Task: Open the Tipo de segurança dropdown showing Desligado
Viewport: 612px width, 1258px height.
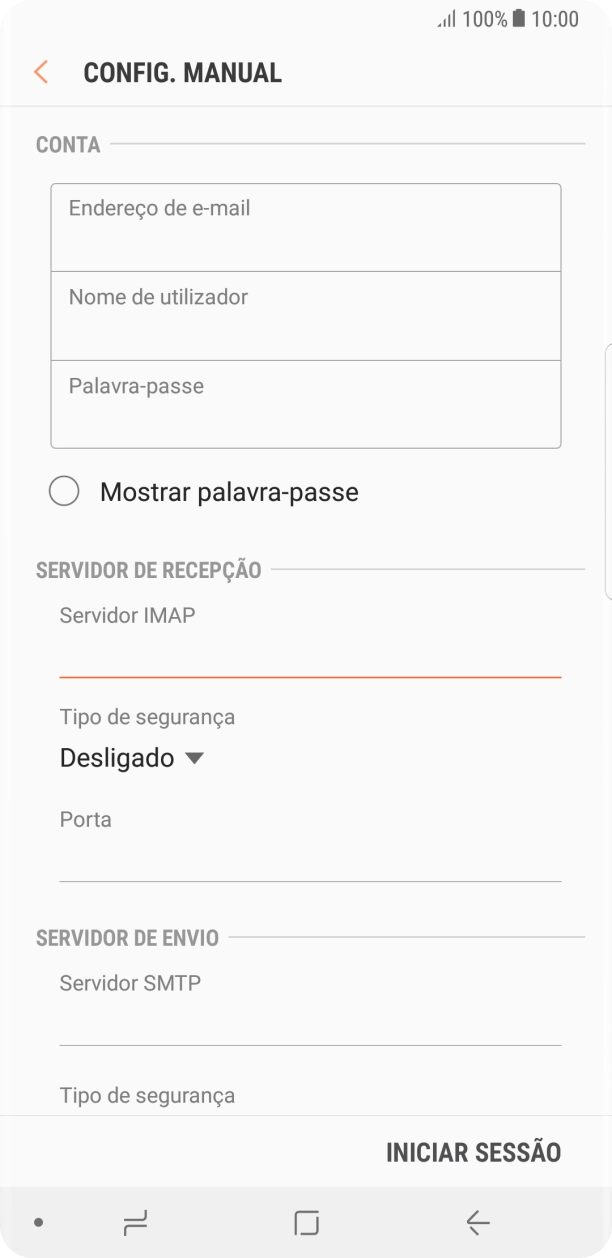Action: [x=132, y=757]
